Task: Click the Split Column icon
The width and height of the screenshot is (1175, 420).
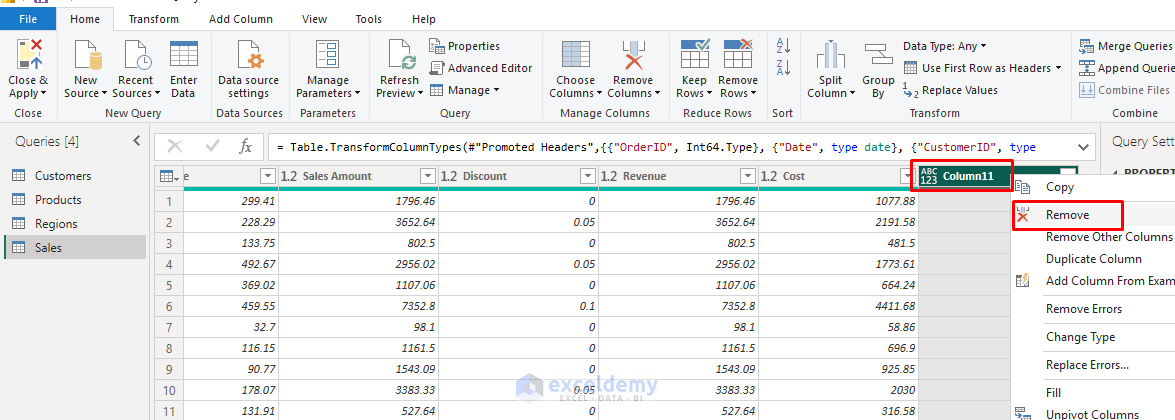Action: (x=831, y=56)
